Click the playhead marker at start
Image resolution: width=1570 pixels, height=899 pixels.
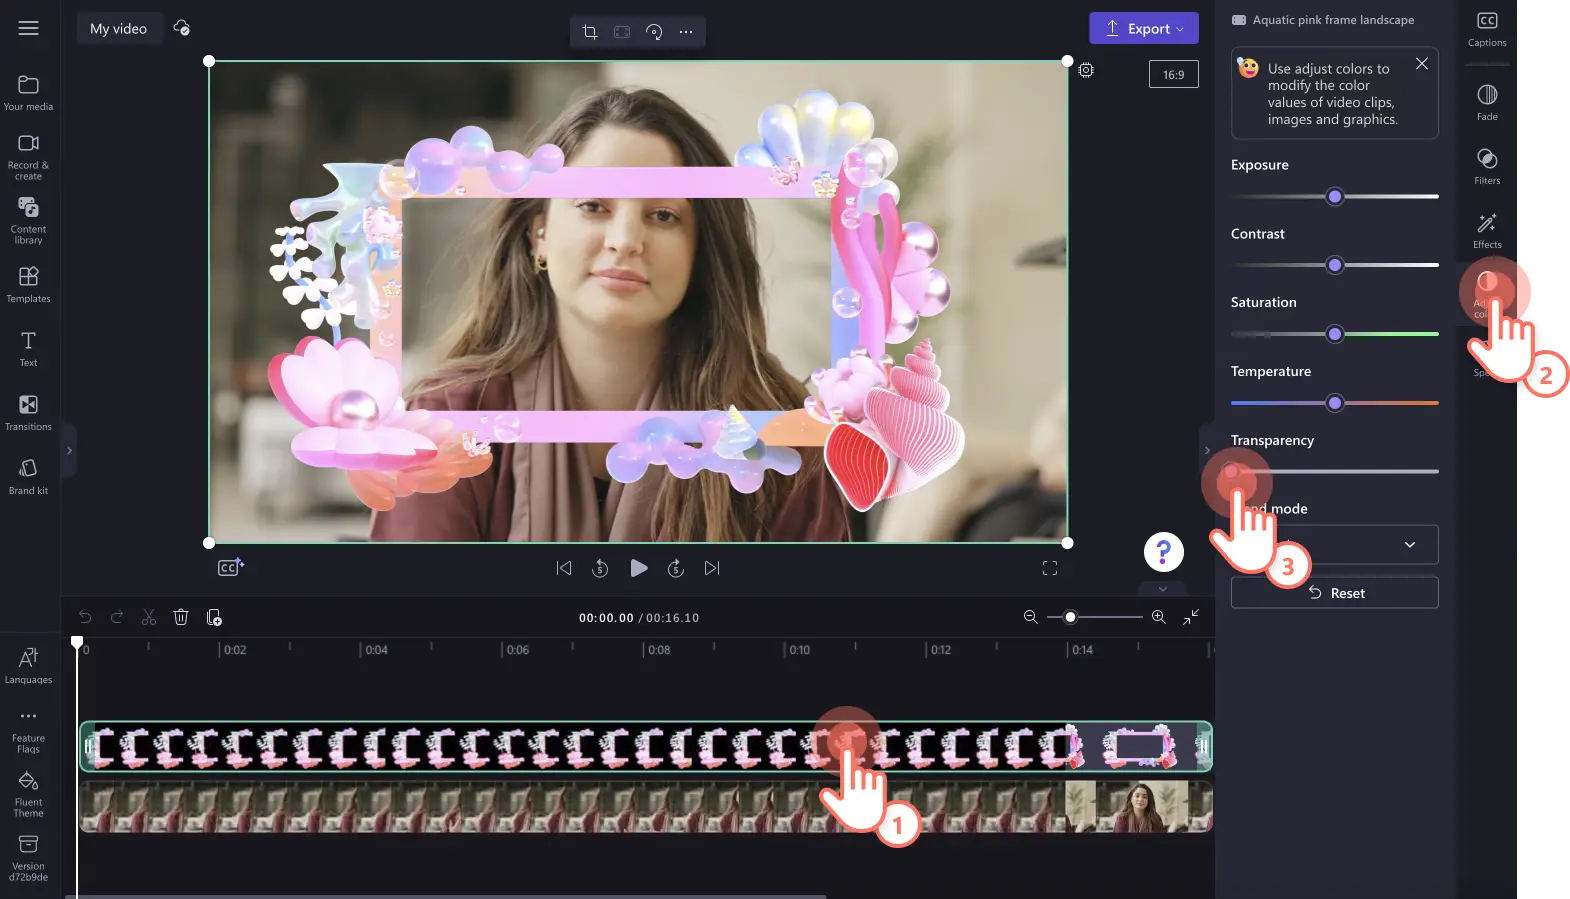[x=77, y=642]
